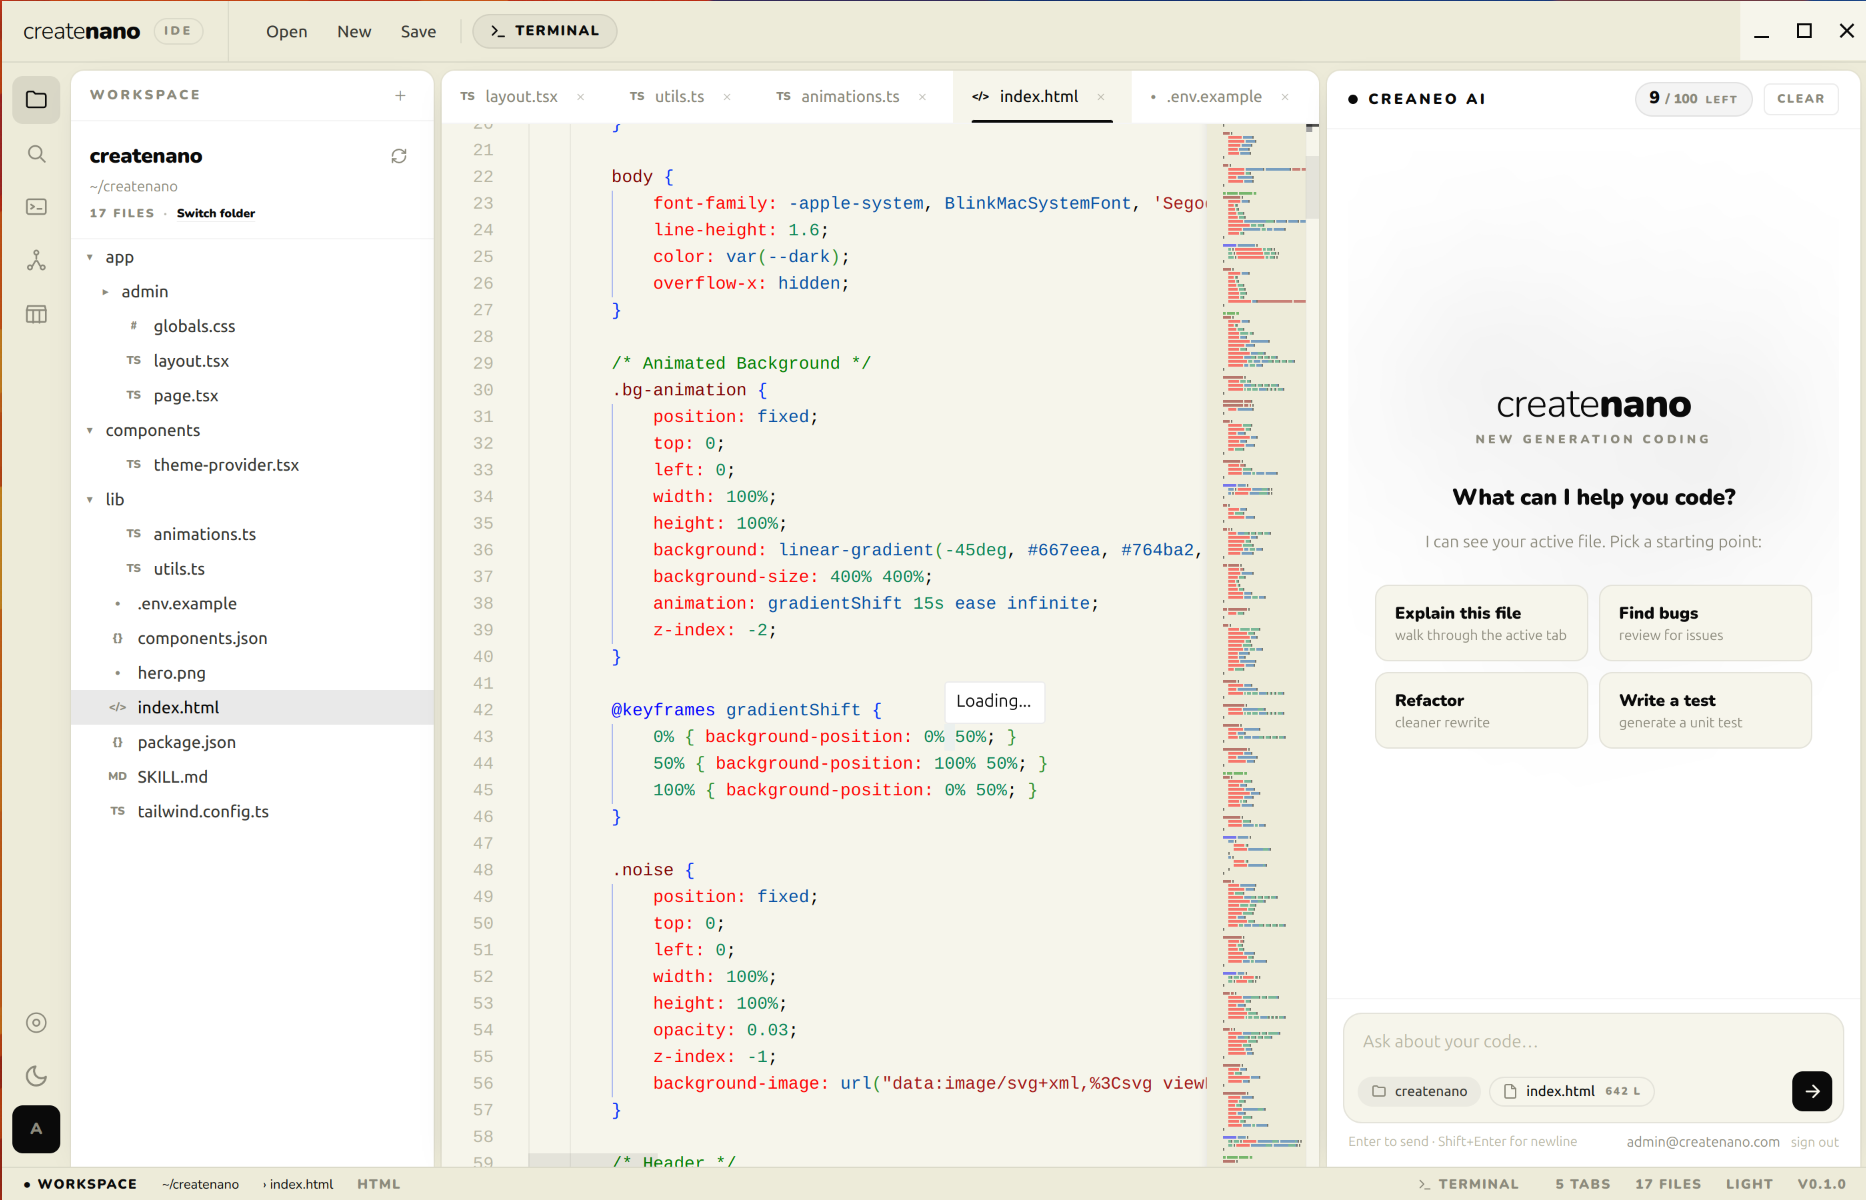Click the target icon near the sidebar bottom

click(36, 1022)
